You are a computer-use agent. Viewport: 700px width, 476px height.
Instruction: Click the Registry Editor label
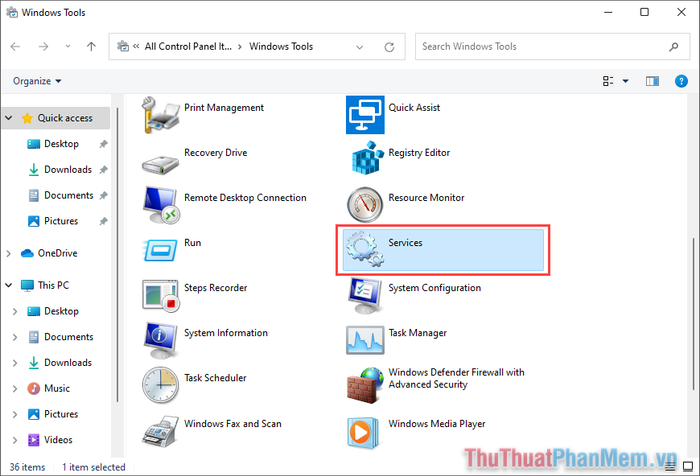click(419, 153)
